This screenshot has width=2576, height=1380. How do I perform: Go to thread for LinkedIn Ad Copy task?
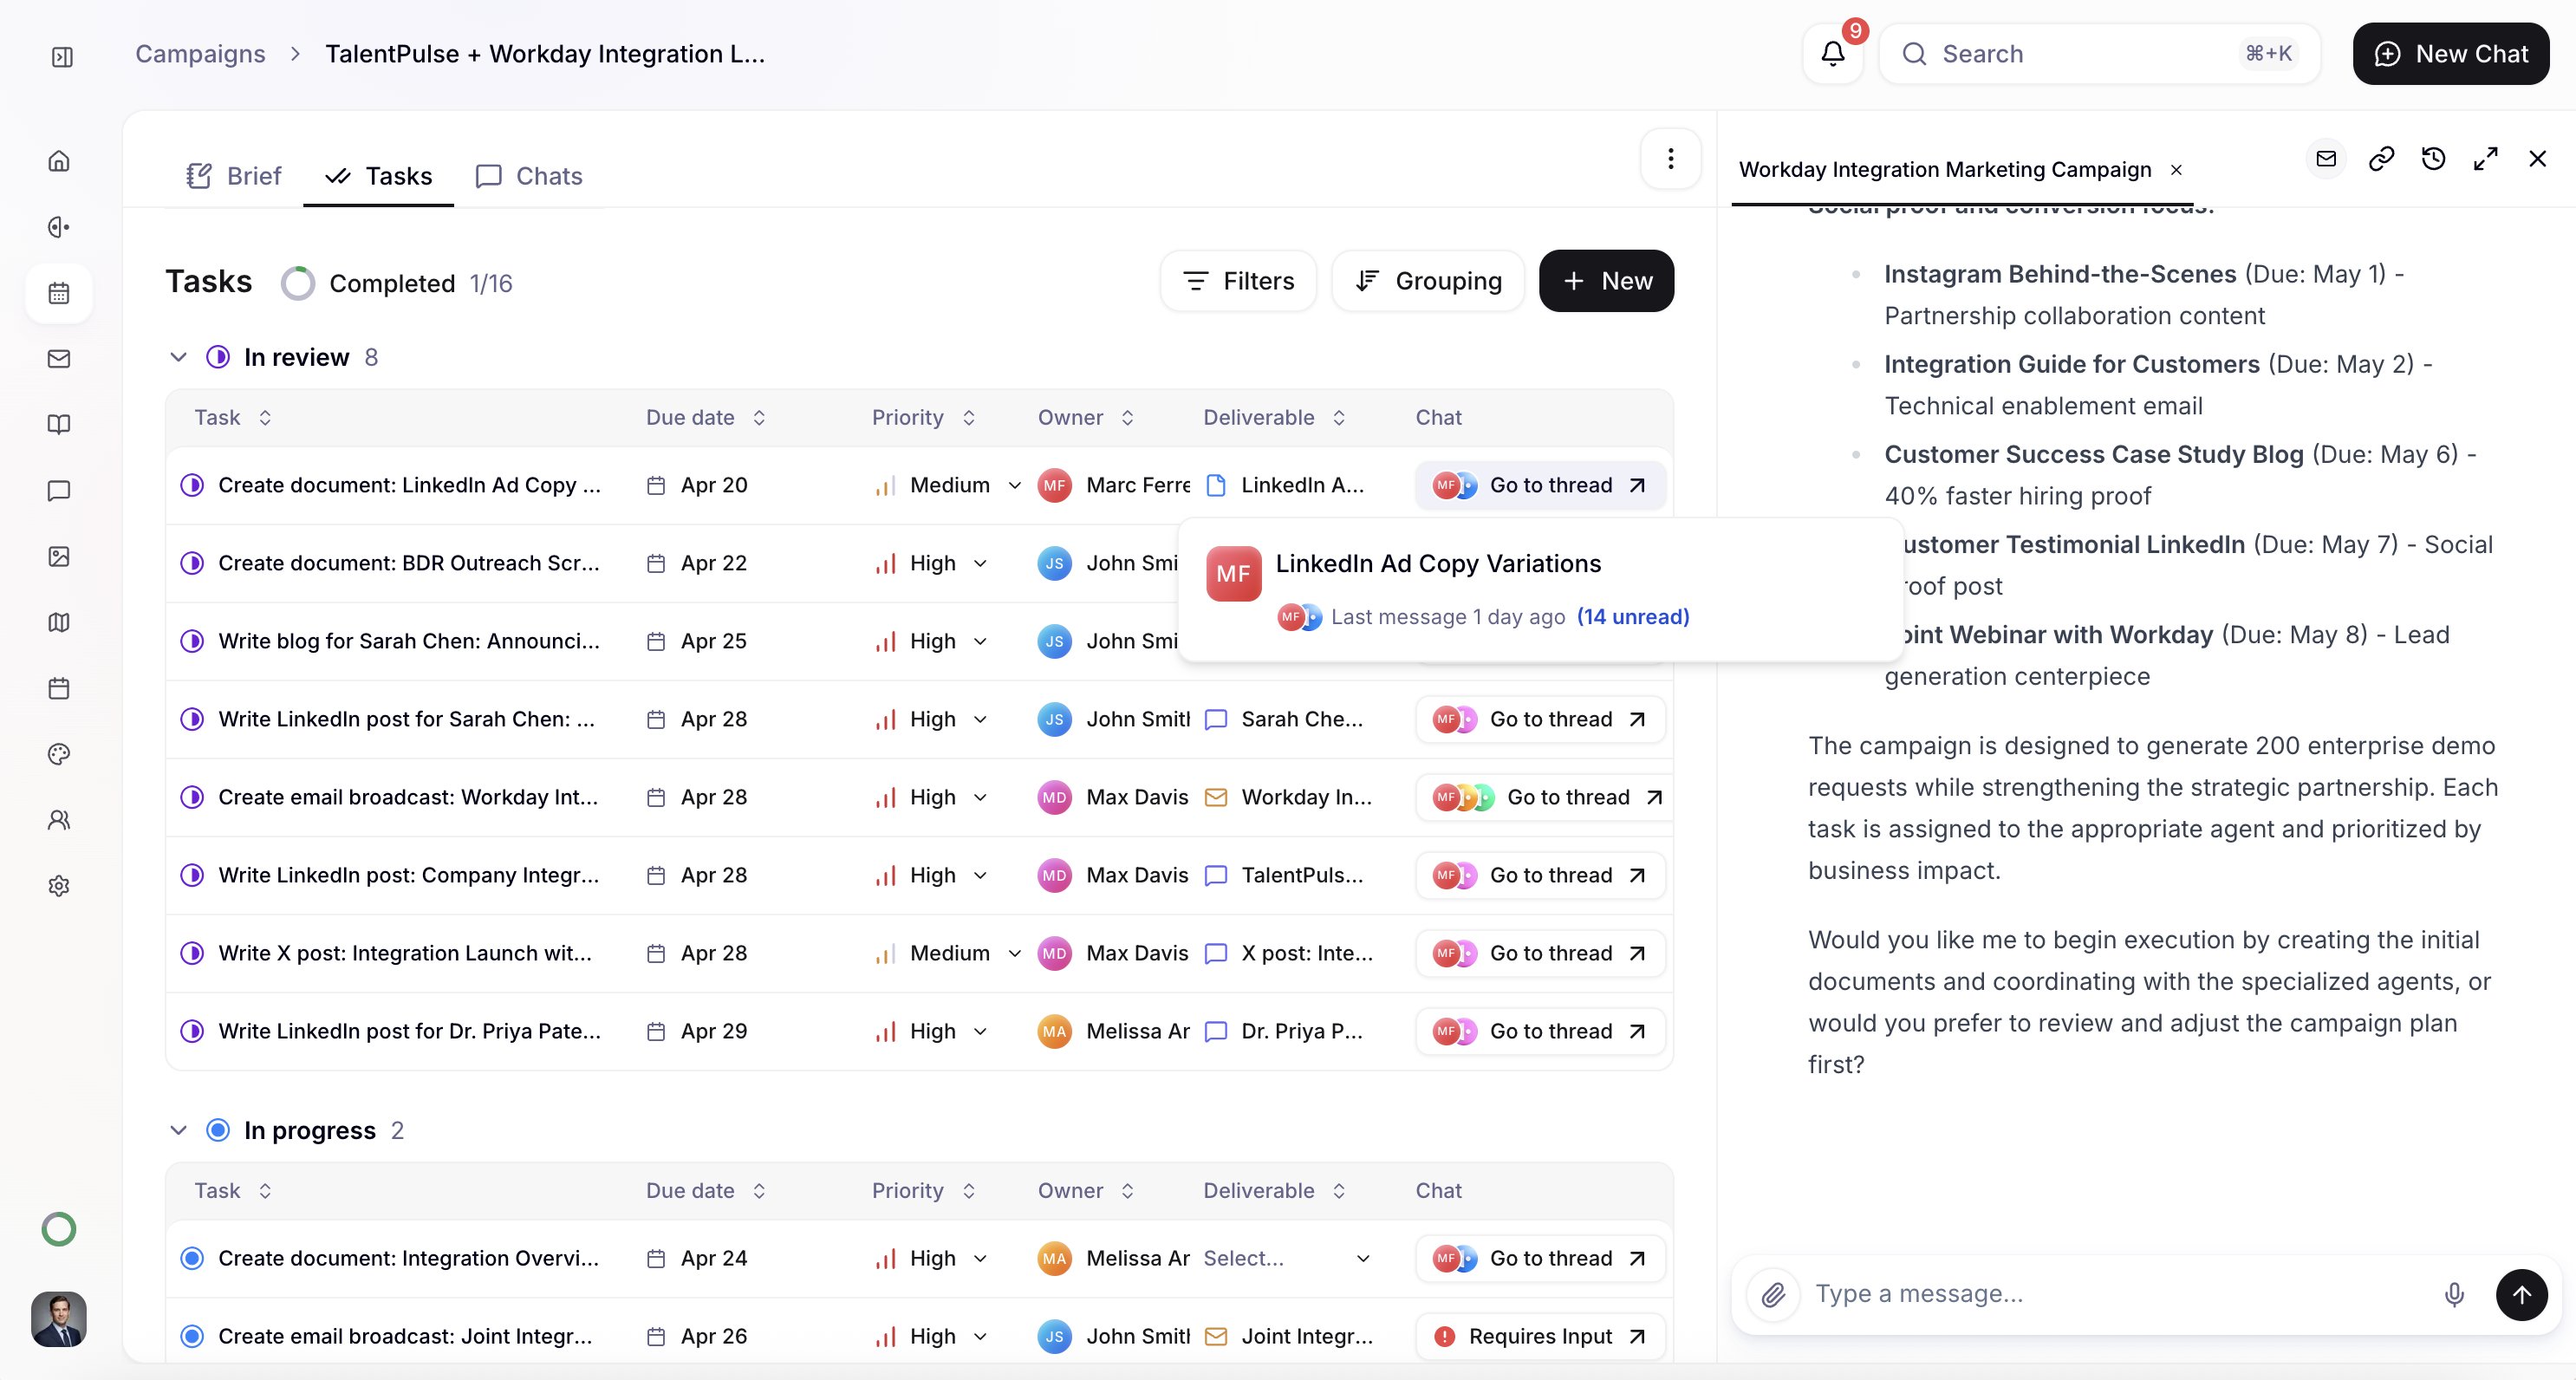coord(1540,485)
